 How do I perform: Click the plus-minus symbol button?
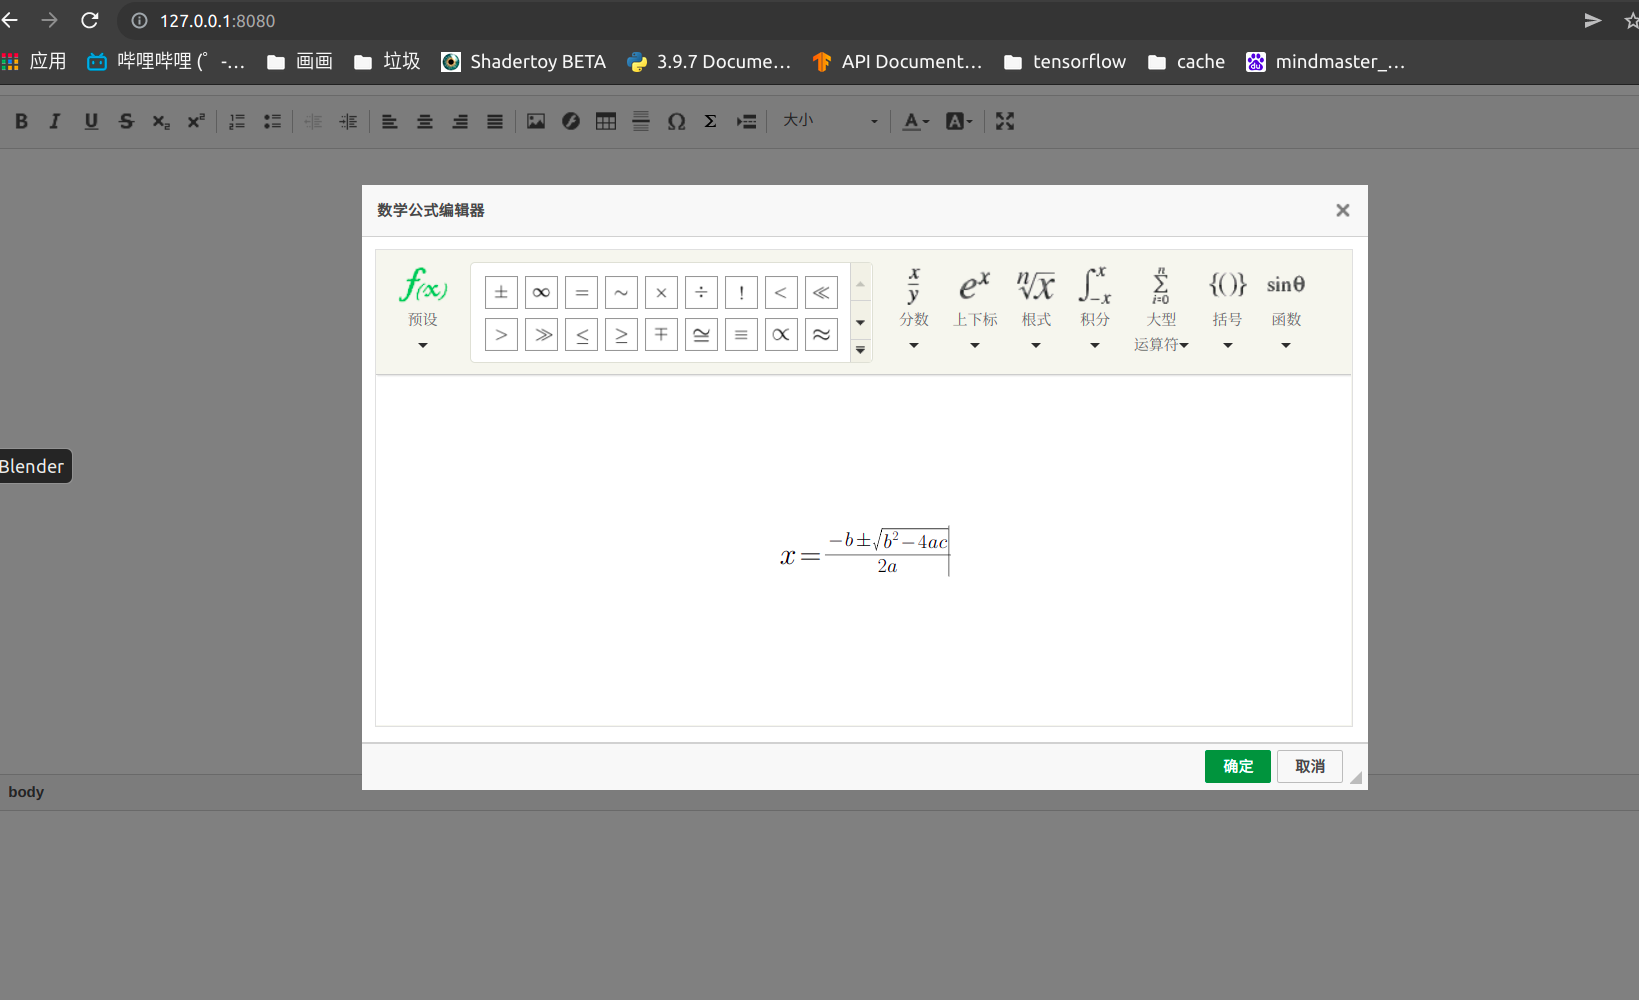click(501, 293)
